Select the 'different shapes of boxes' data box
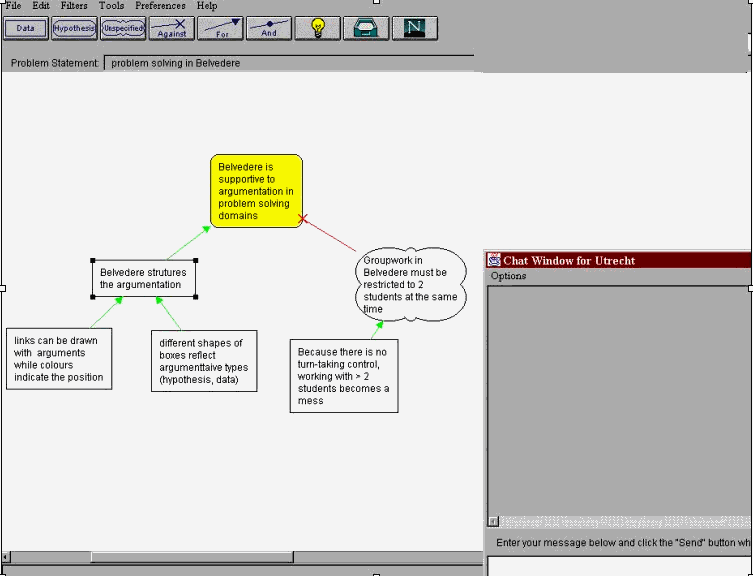 pos(204,361)
